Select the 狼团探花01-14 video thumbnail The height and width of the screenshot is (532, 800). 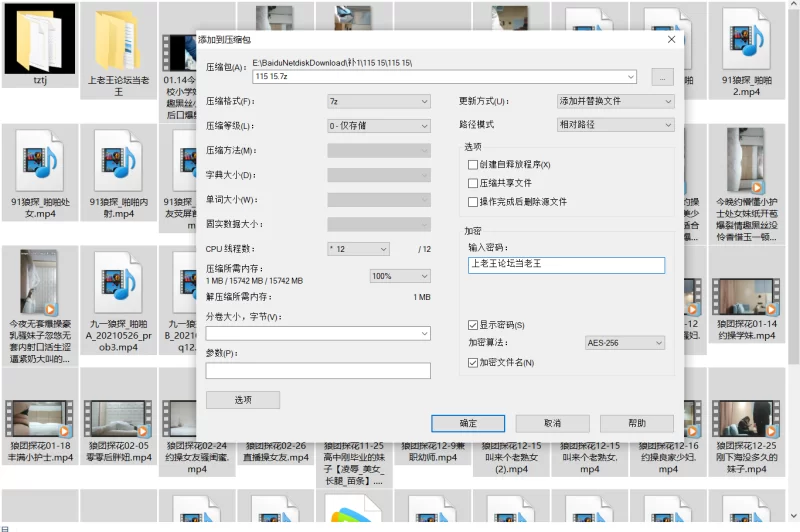(x=746, y=297)
